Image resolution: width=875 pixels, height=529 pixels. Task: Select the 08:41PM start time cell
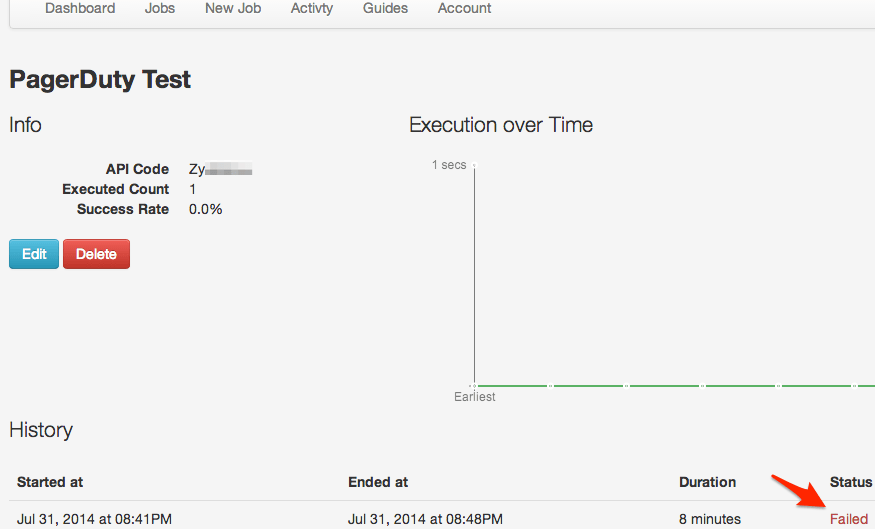(x=94, y=519)
